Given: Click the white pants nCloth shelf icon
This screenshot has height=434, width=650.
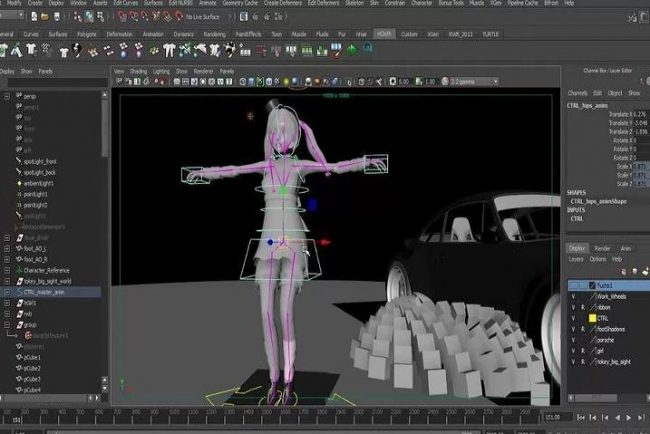Looking at the screenshot, I should [169, 50].
